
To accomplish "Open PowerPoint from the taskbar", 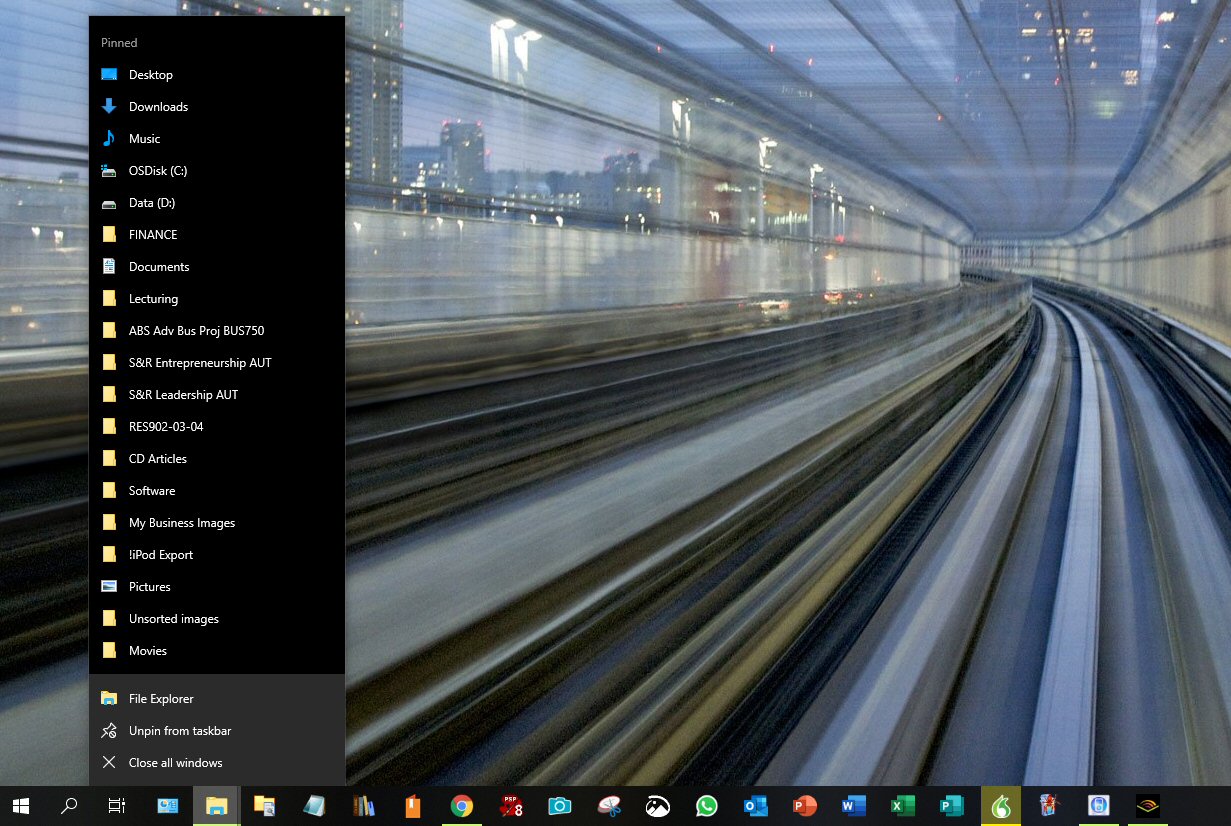I will pos(804,806).
